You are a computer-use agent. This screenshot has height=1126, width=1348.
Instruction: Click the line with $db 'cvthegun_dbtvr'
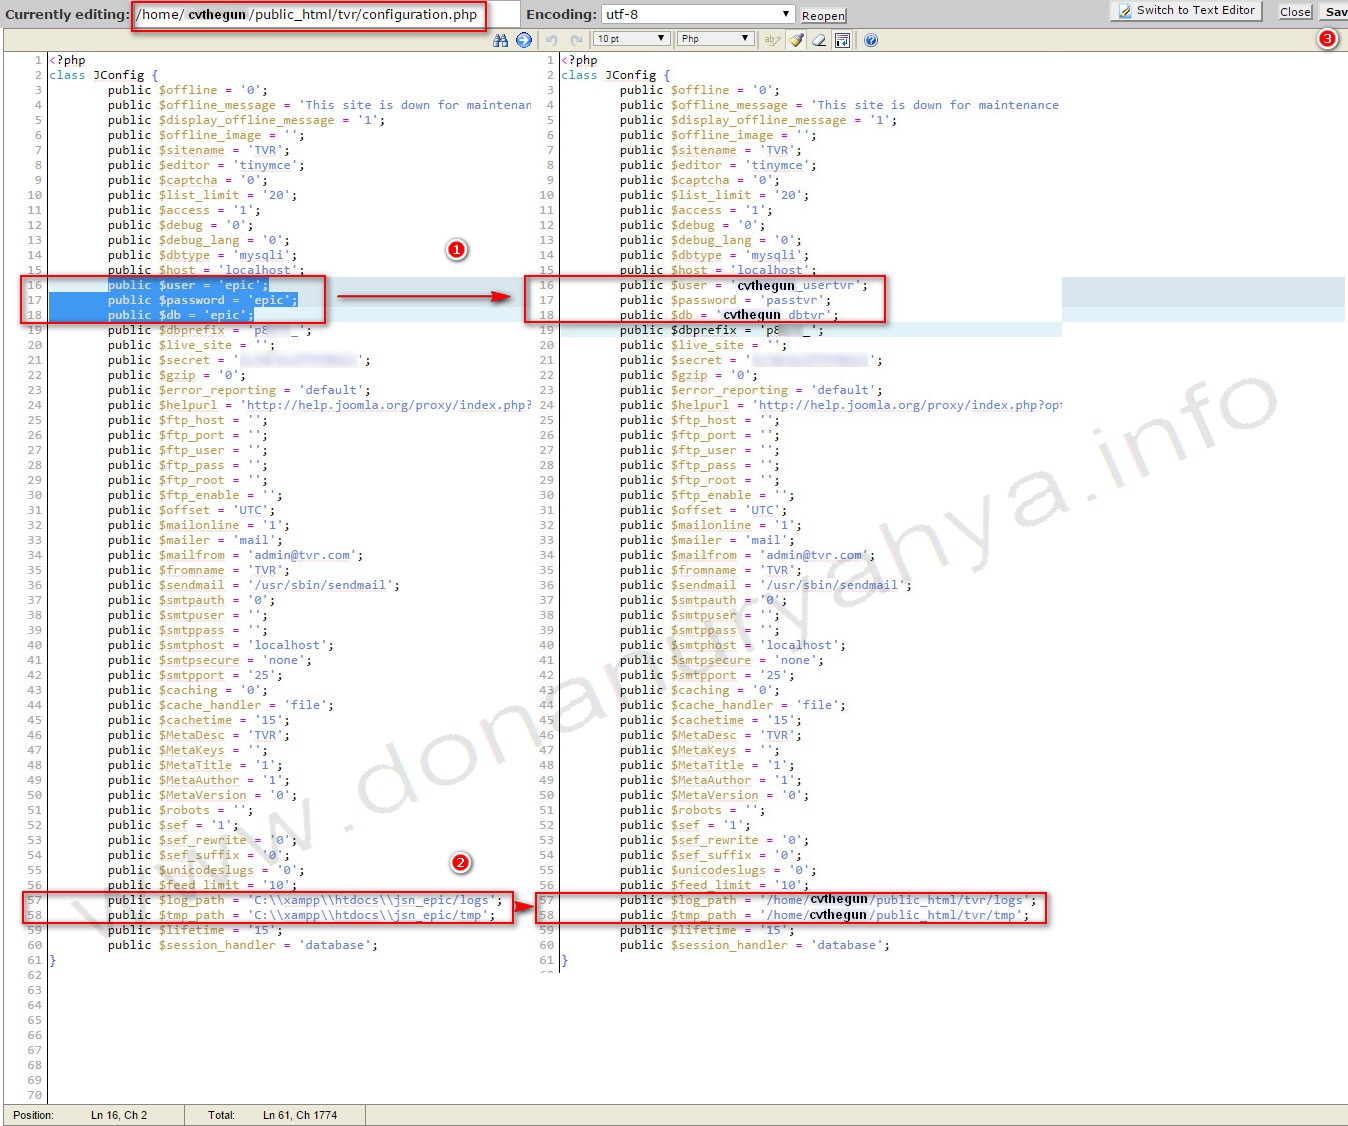(x=729, y=315)
